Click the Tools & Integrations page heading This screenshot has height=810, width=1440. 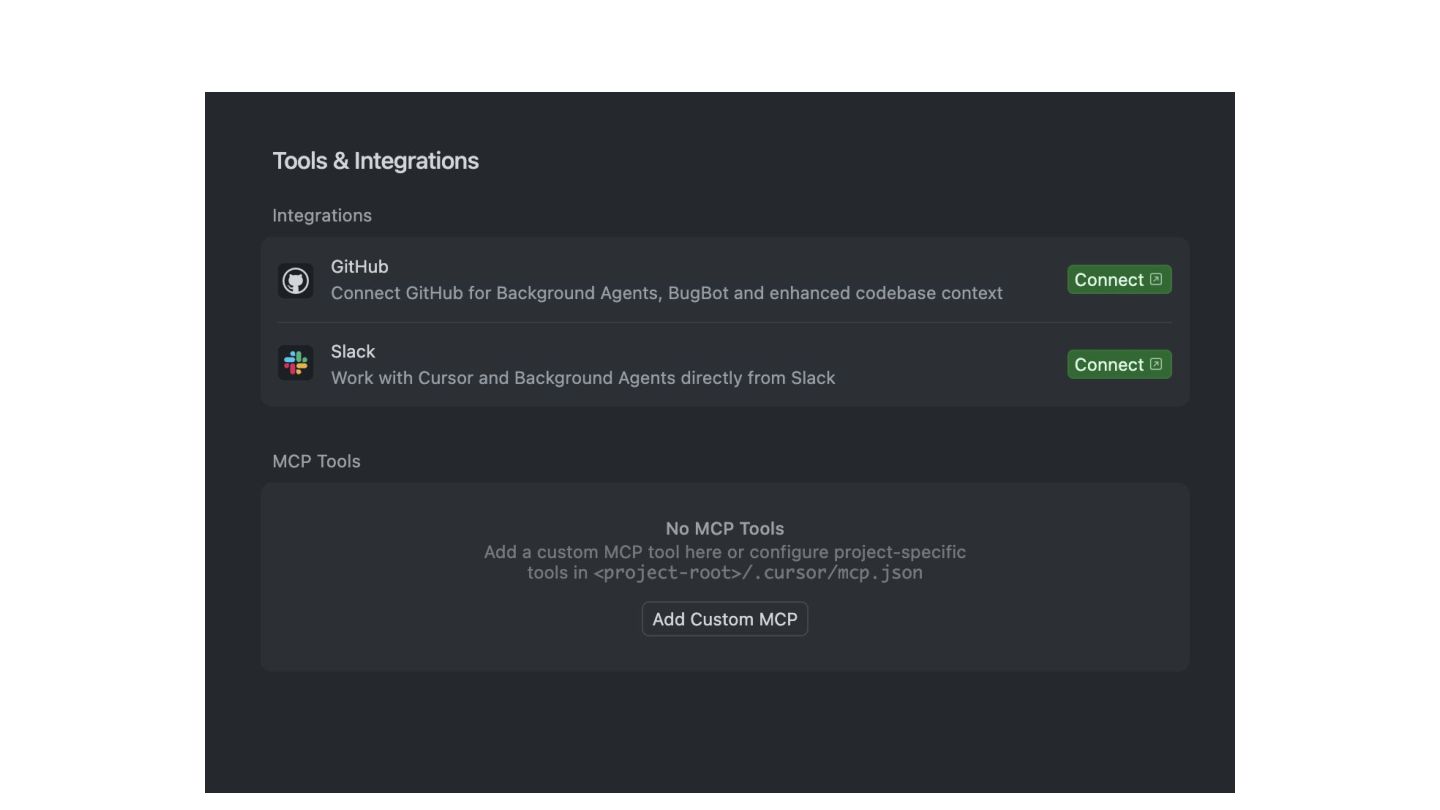click(376, 161)
